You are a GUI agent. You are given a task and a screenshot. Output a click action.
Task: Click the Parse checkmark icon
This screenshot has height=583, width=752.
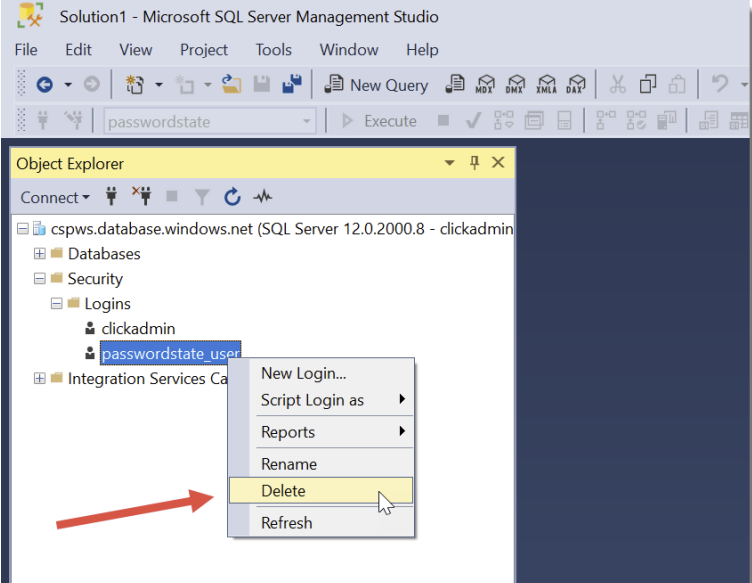click(x=473, y=121)
